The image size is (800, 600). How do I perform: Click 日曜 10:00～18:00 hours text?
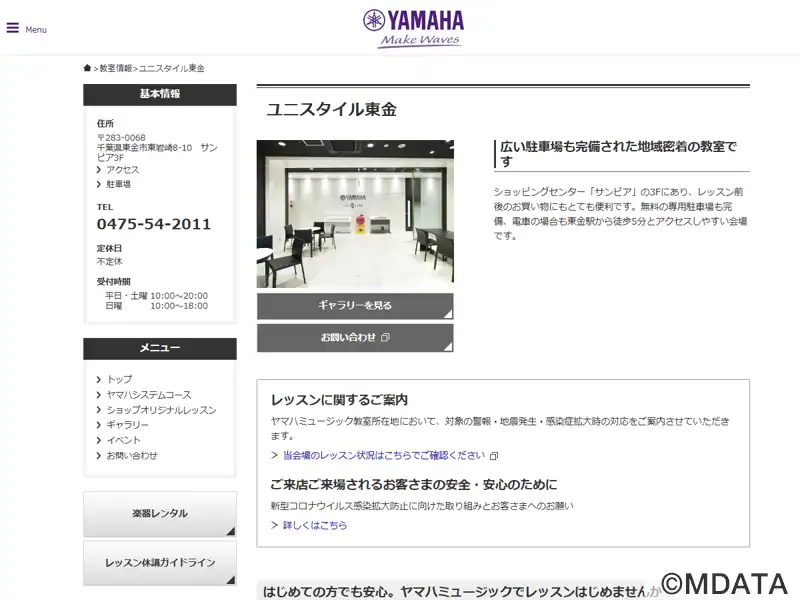click(156, 306)
